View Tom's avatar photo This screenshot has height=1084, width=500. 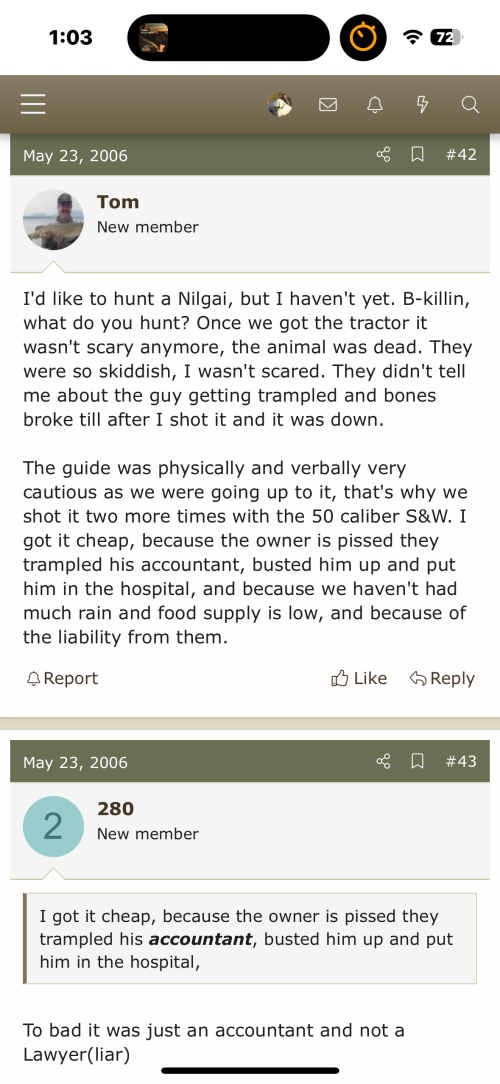point(53,219)
